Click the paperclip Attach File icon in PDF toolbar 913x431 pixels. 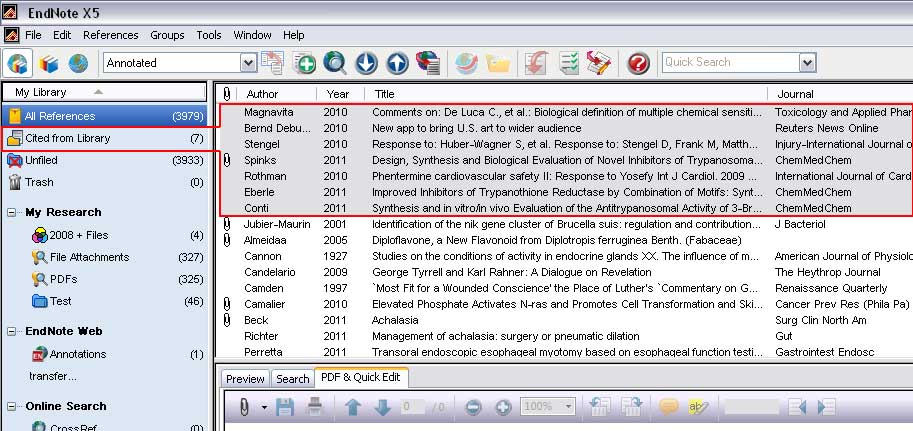pyautogui.click(x=245, y=407)
